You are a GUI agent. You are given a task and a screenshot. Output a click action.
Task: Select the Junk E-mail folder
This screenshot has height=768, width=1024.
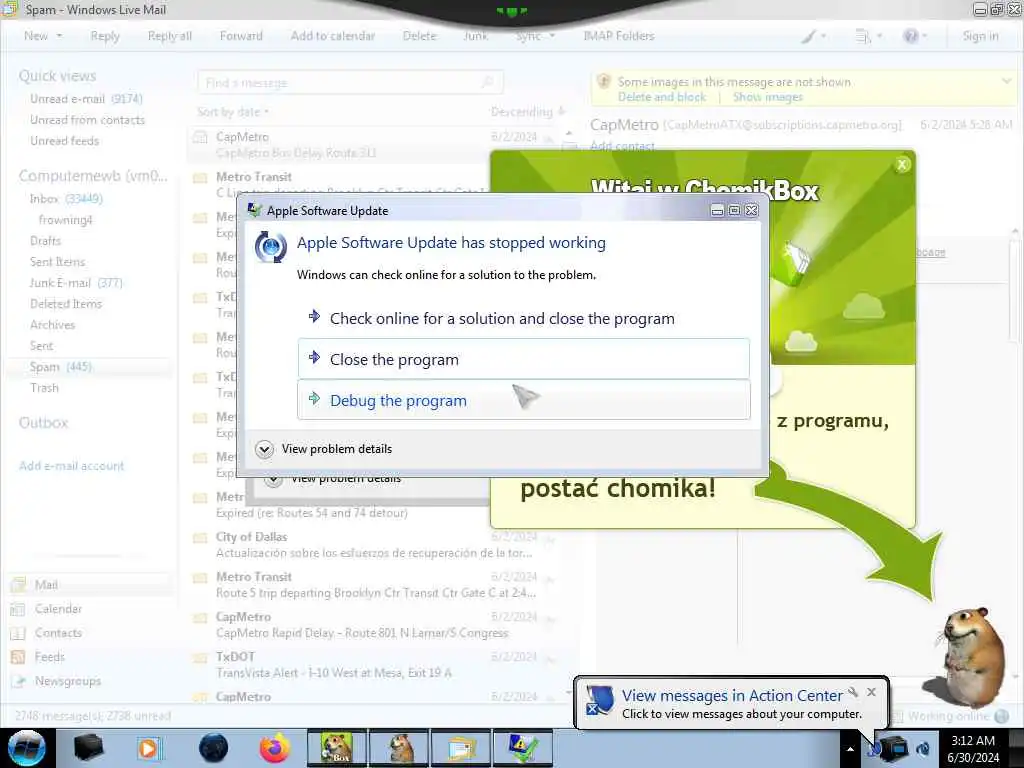click(76, 283)
